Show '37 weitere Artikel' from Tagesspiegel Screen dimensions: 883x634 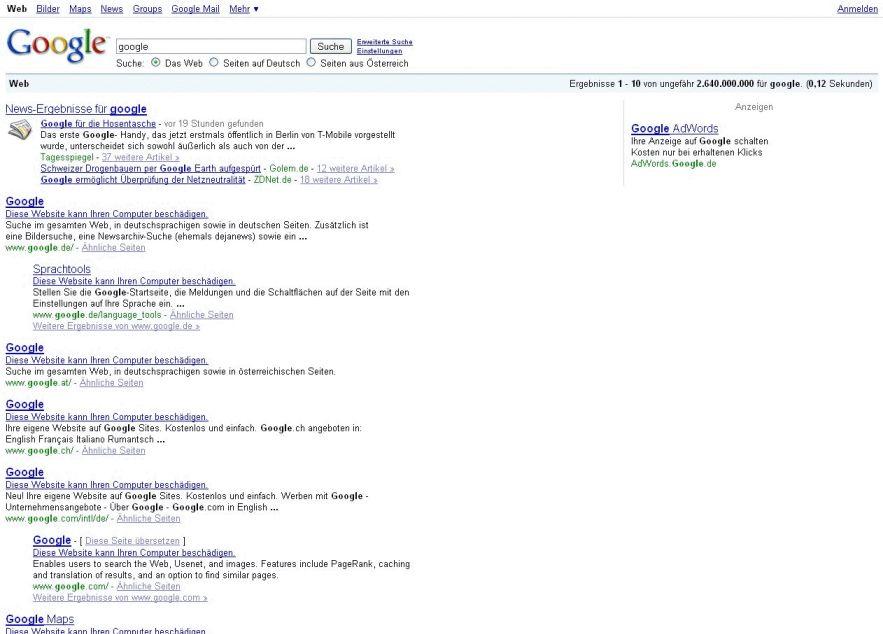[140, 157]
